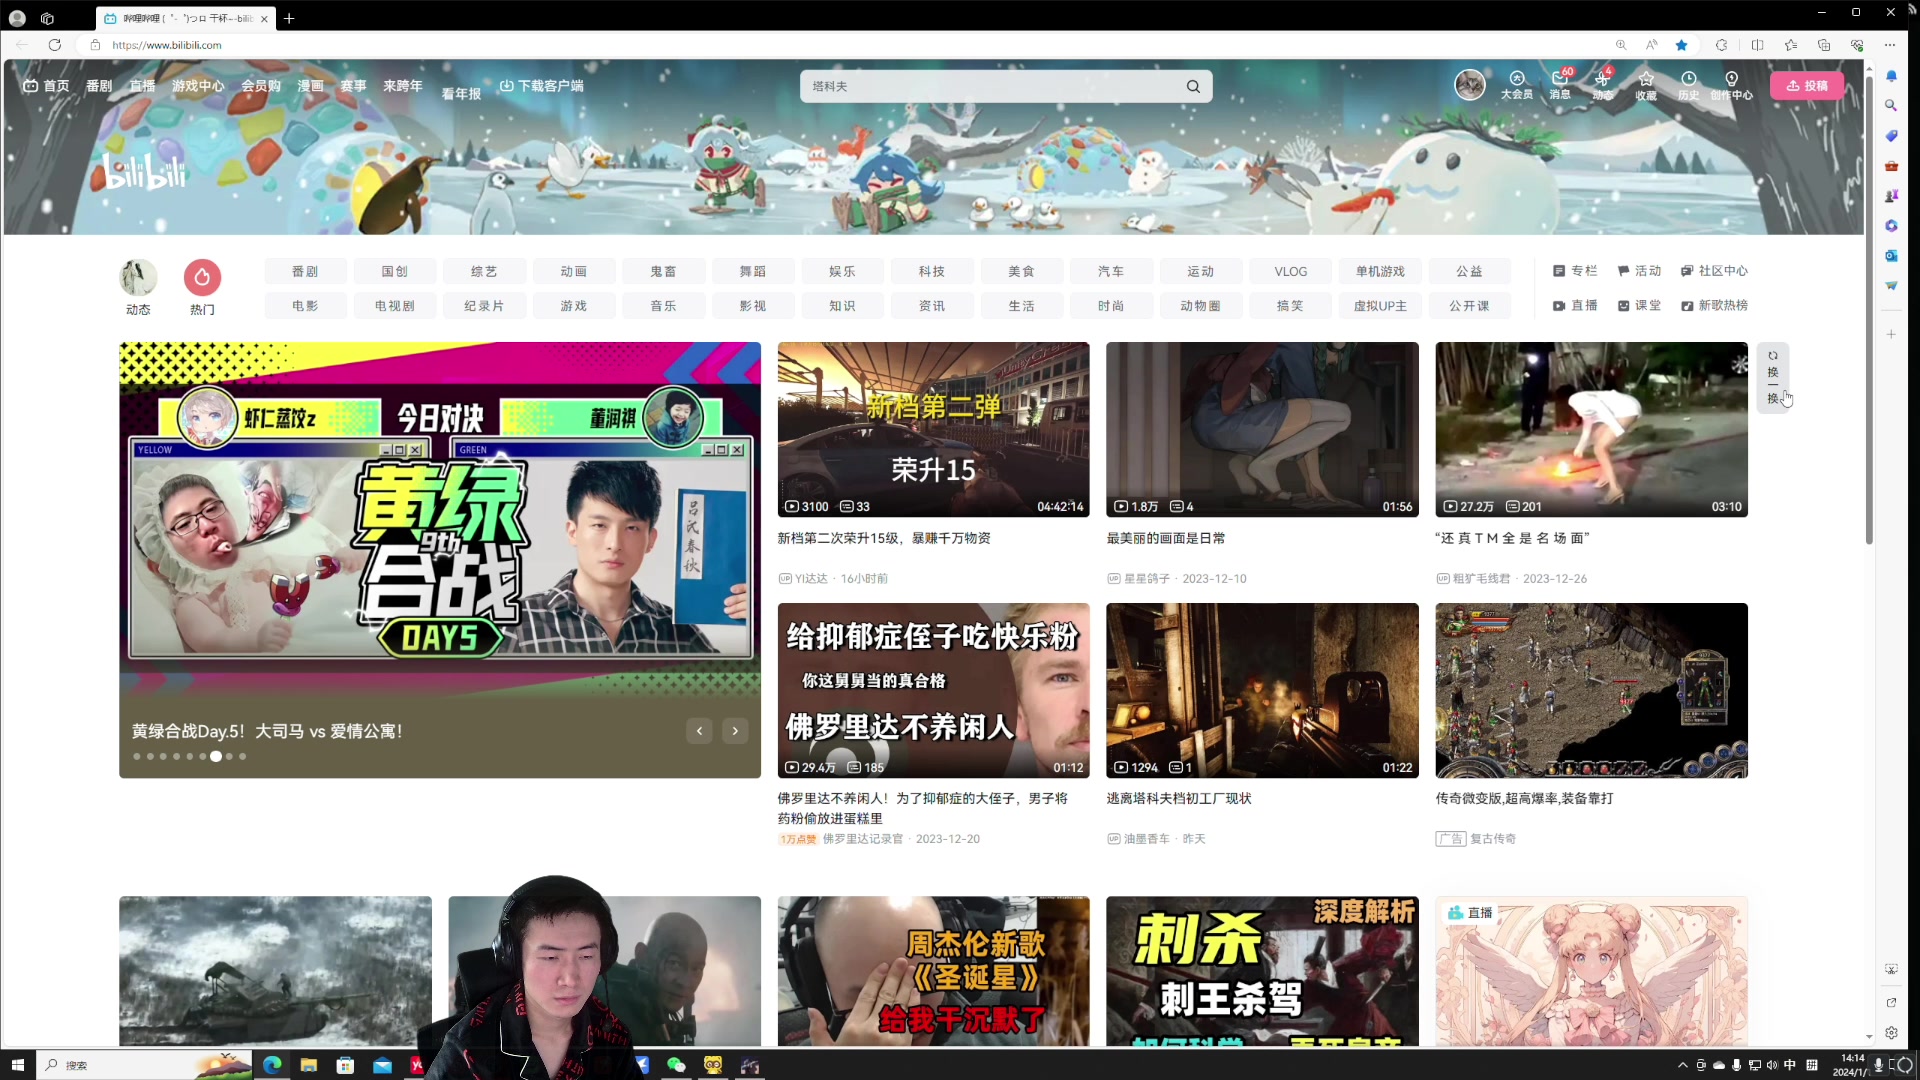Open Edge sidebar settings gear

pos(1891,1033)
